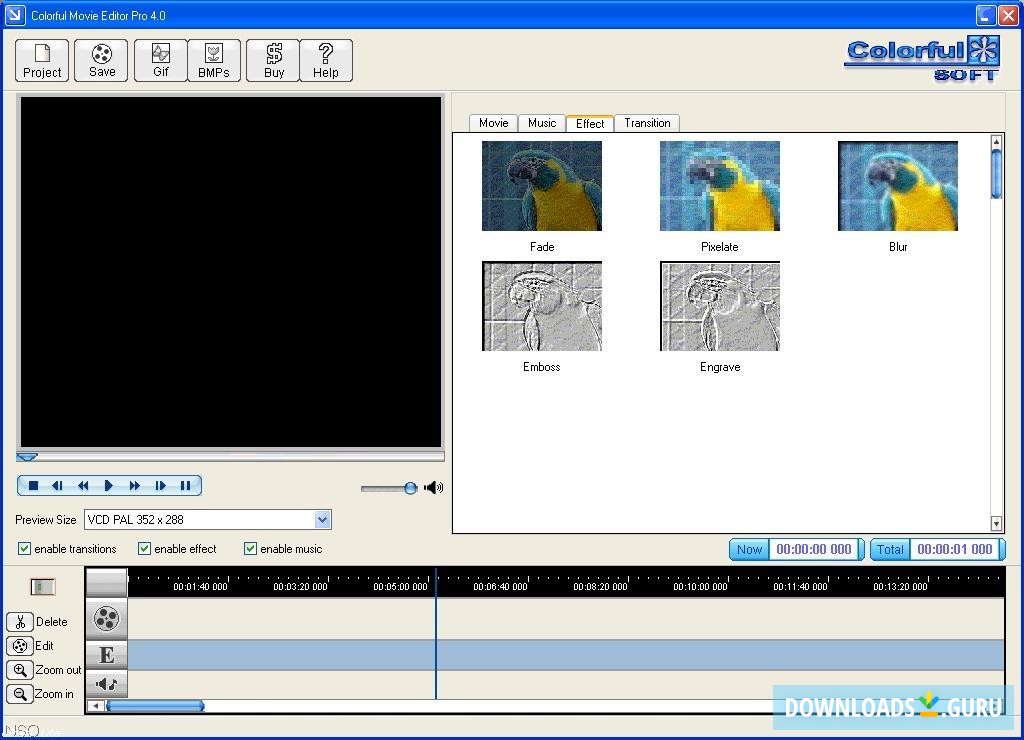Click the Save film reel icon
Viewport: 1024px width, 740px height.
tap(102, 55)
